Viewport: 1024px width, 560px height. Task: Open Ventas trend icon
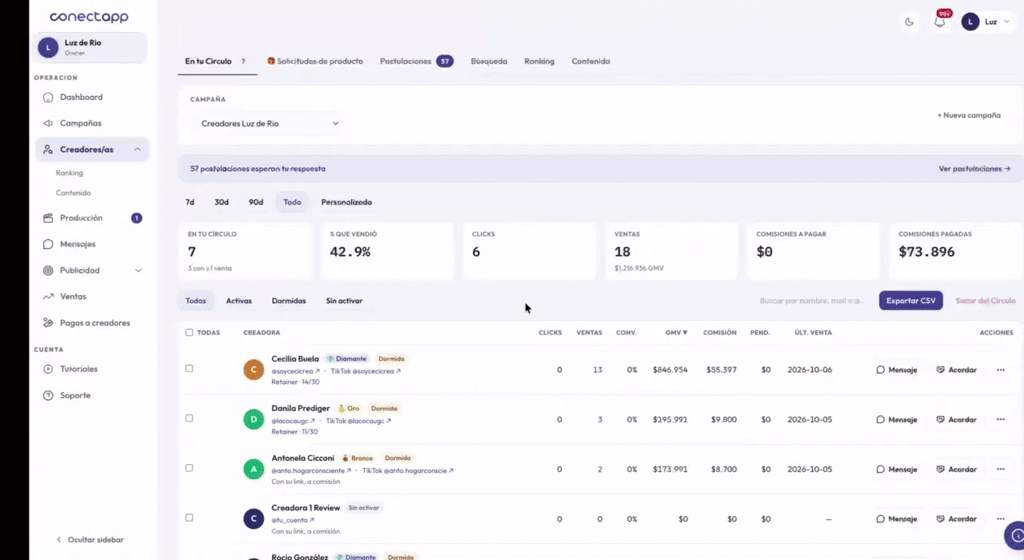(x=48, y=296)
